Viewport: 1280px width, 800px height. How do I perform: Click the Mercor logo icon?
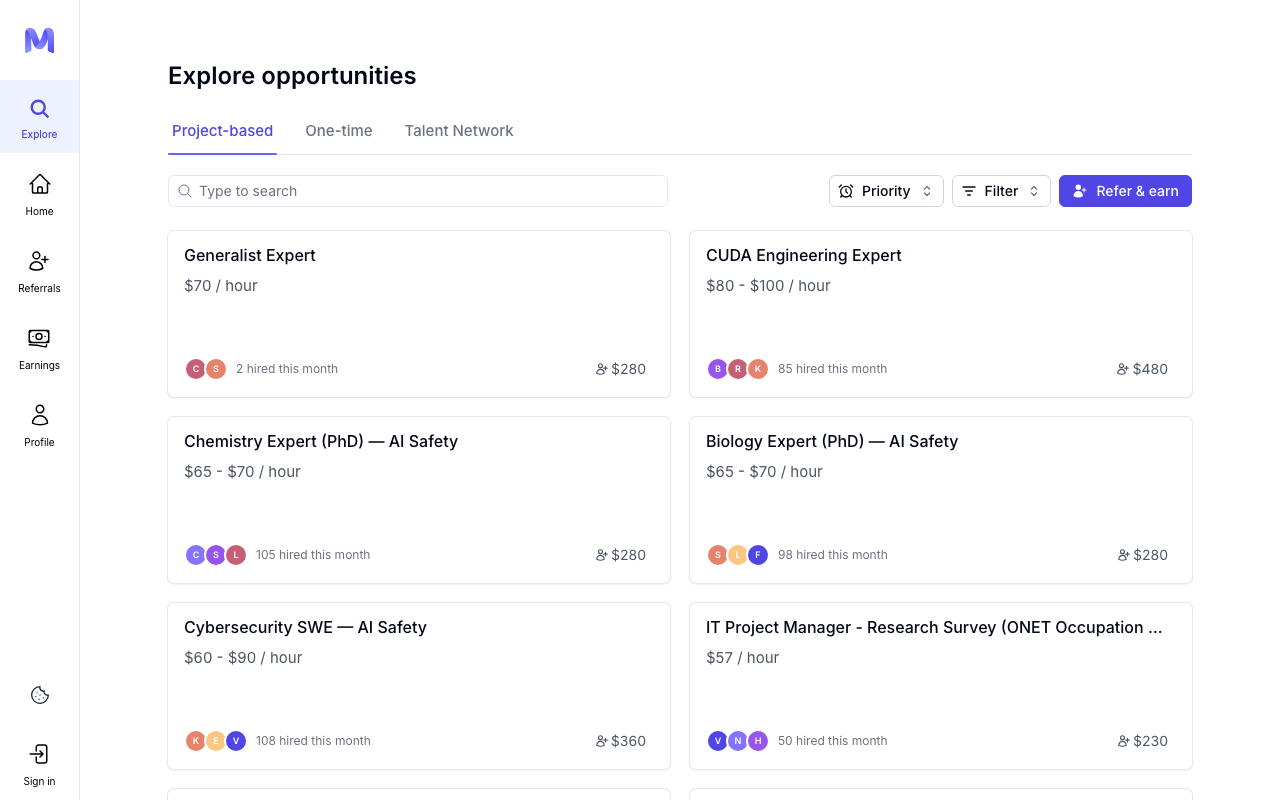click(39, 40)
